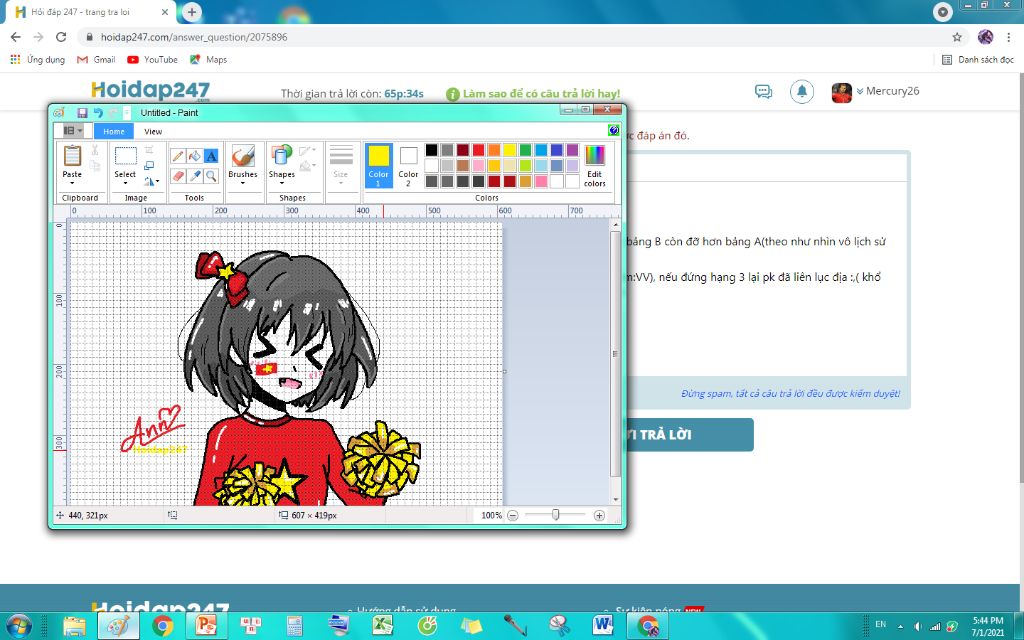Reload the Chrome page

pos(61,37)
